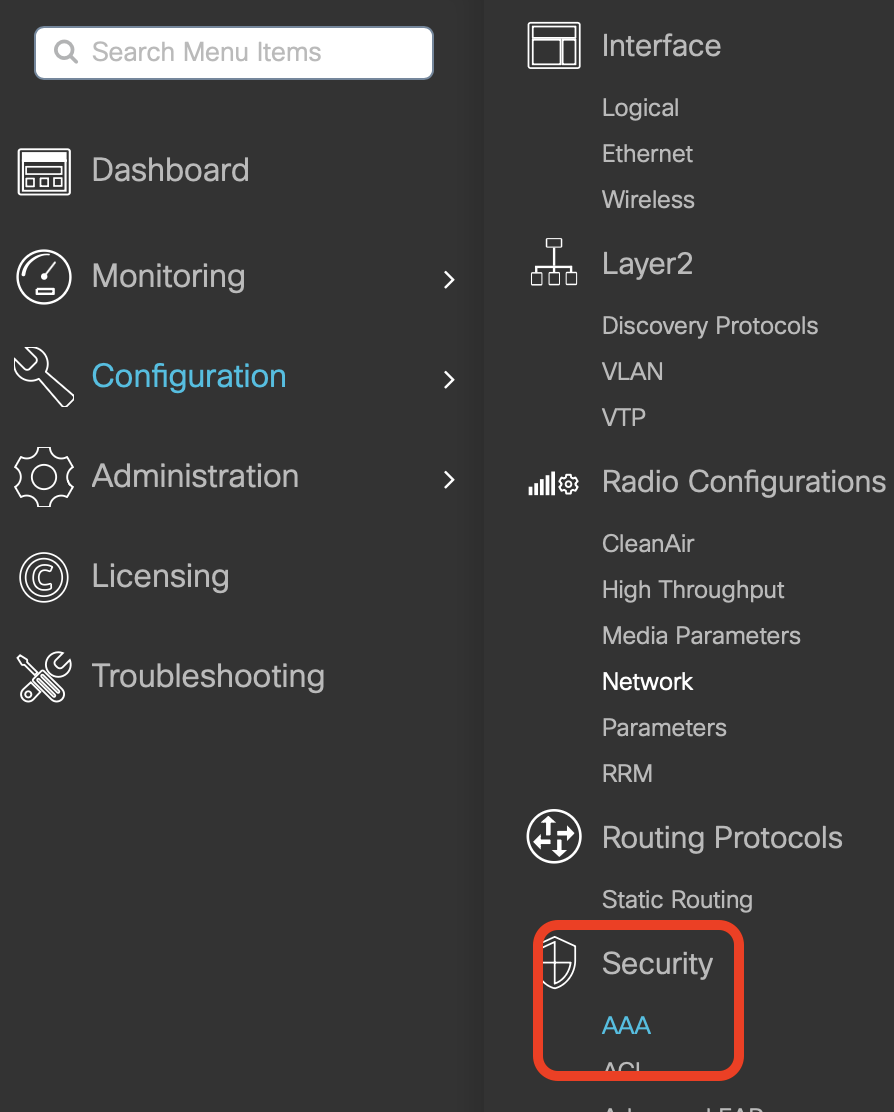894x1112 pixels.
Task: Expand the Monitoring submenu chevron
Action: coord(449,279)
